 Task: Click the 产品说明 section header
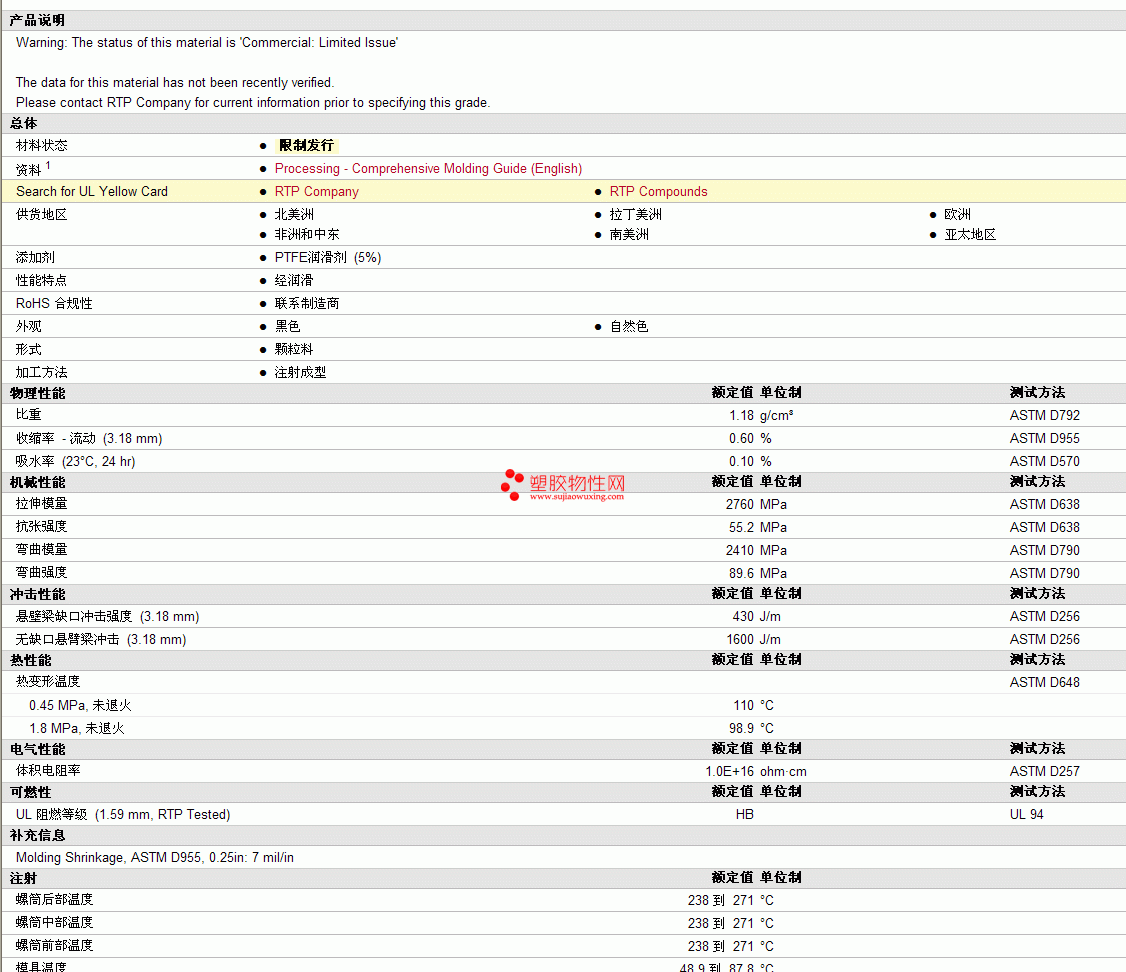(x=37, y=20)
